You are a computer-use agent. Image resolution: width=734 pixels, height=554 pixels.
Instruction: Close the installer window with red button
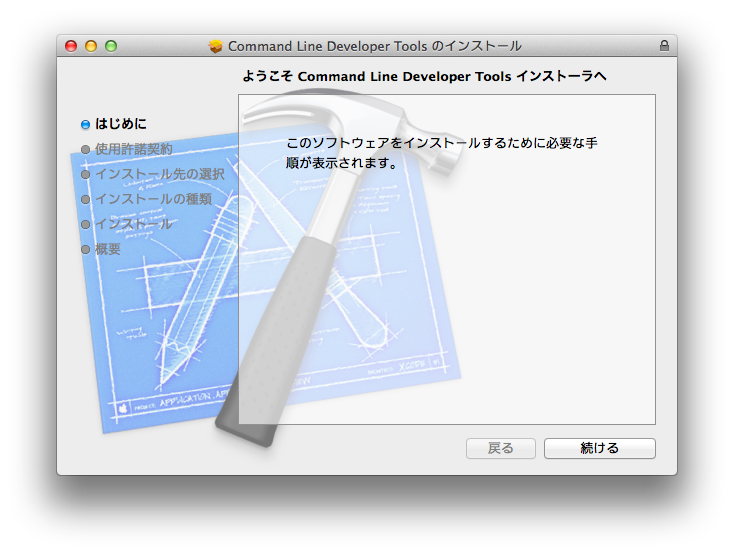[71, 46]
